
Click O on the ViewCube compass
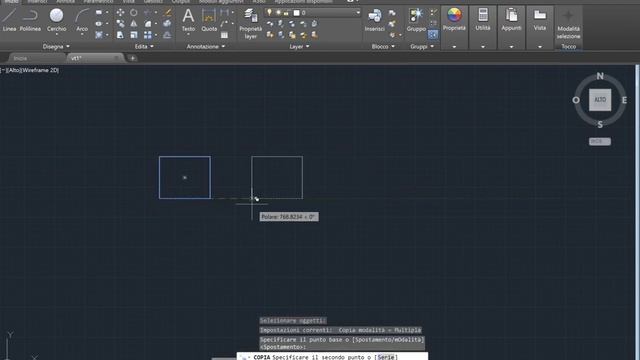[576, 100]
